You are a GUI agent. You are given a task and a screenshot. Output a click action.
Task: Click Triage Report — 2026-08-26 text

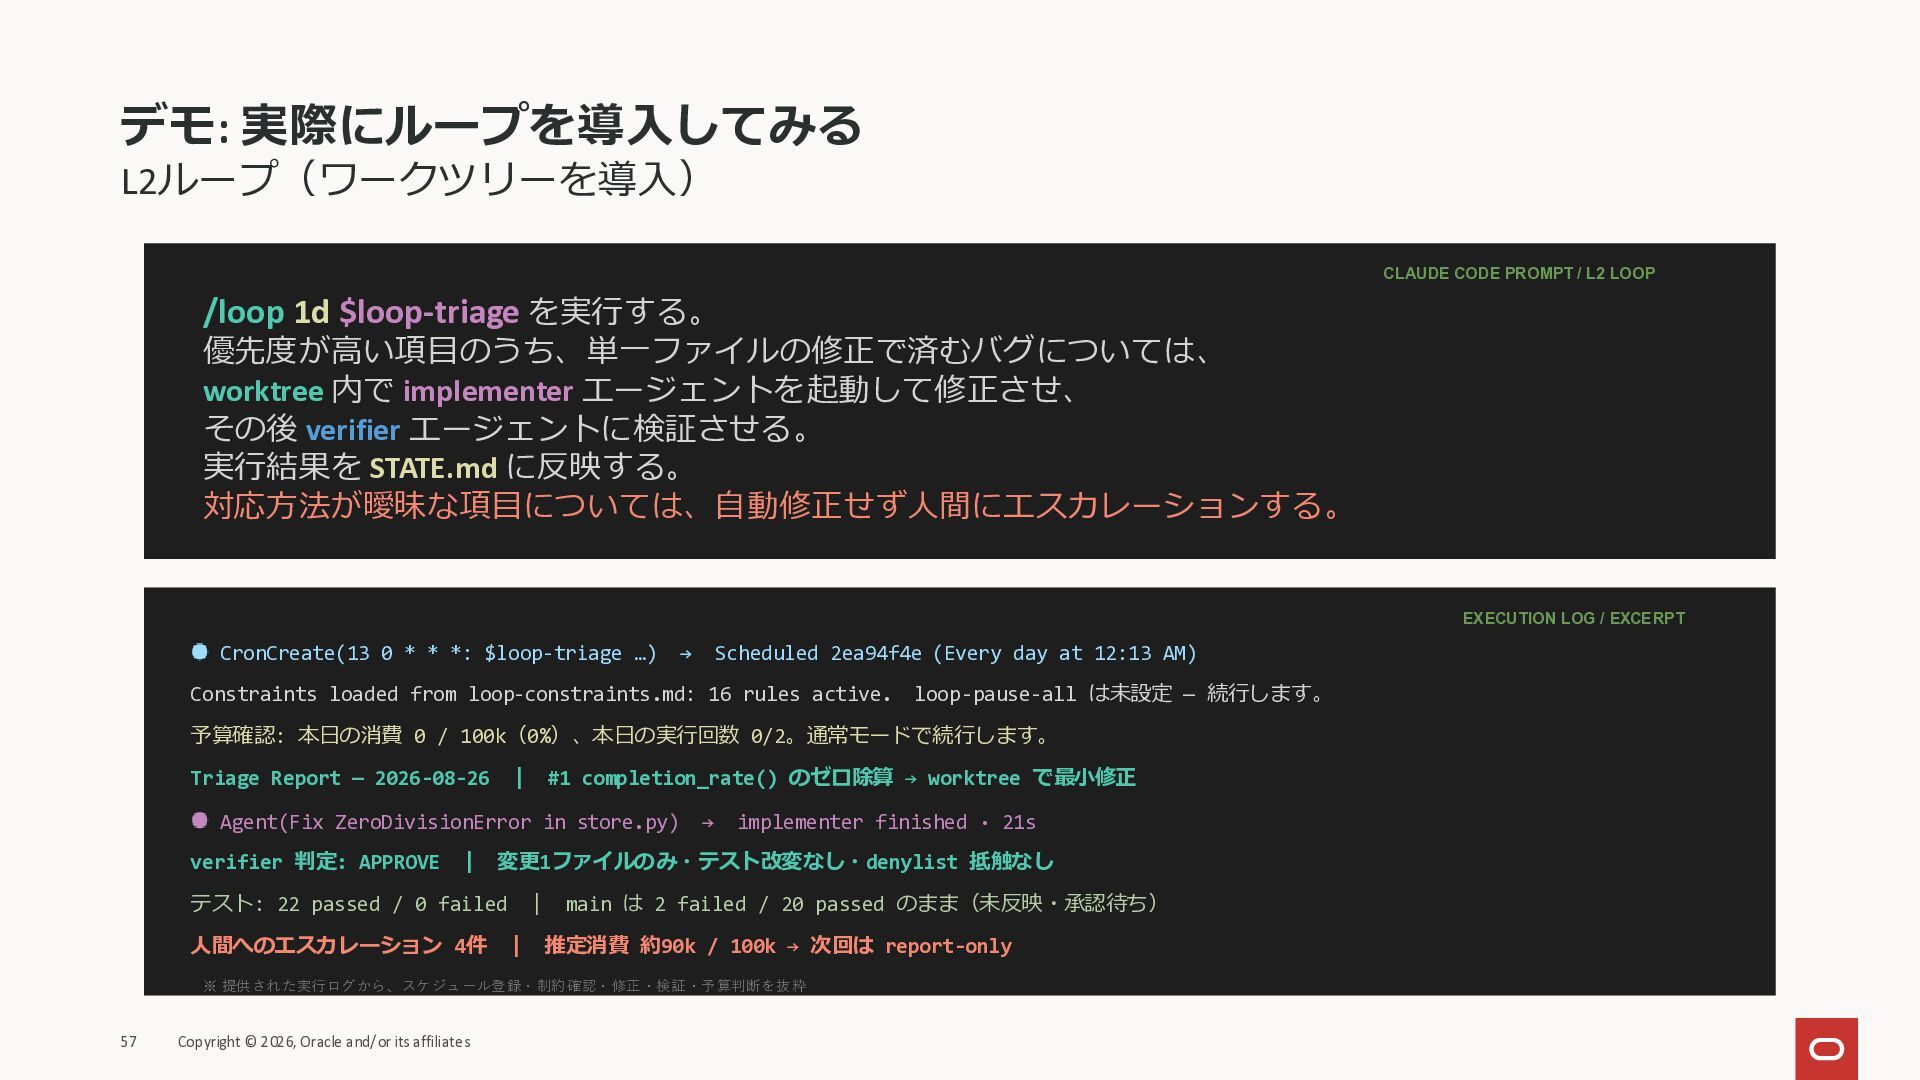340,778
